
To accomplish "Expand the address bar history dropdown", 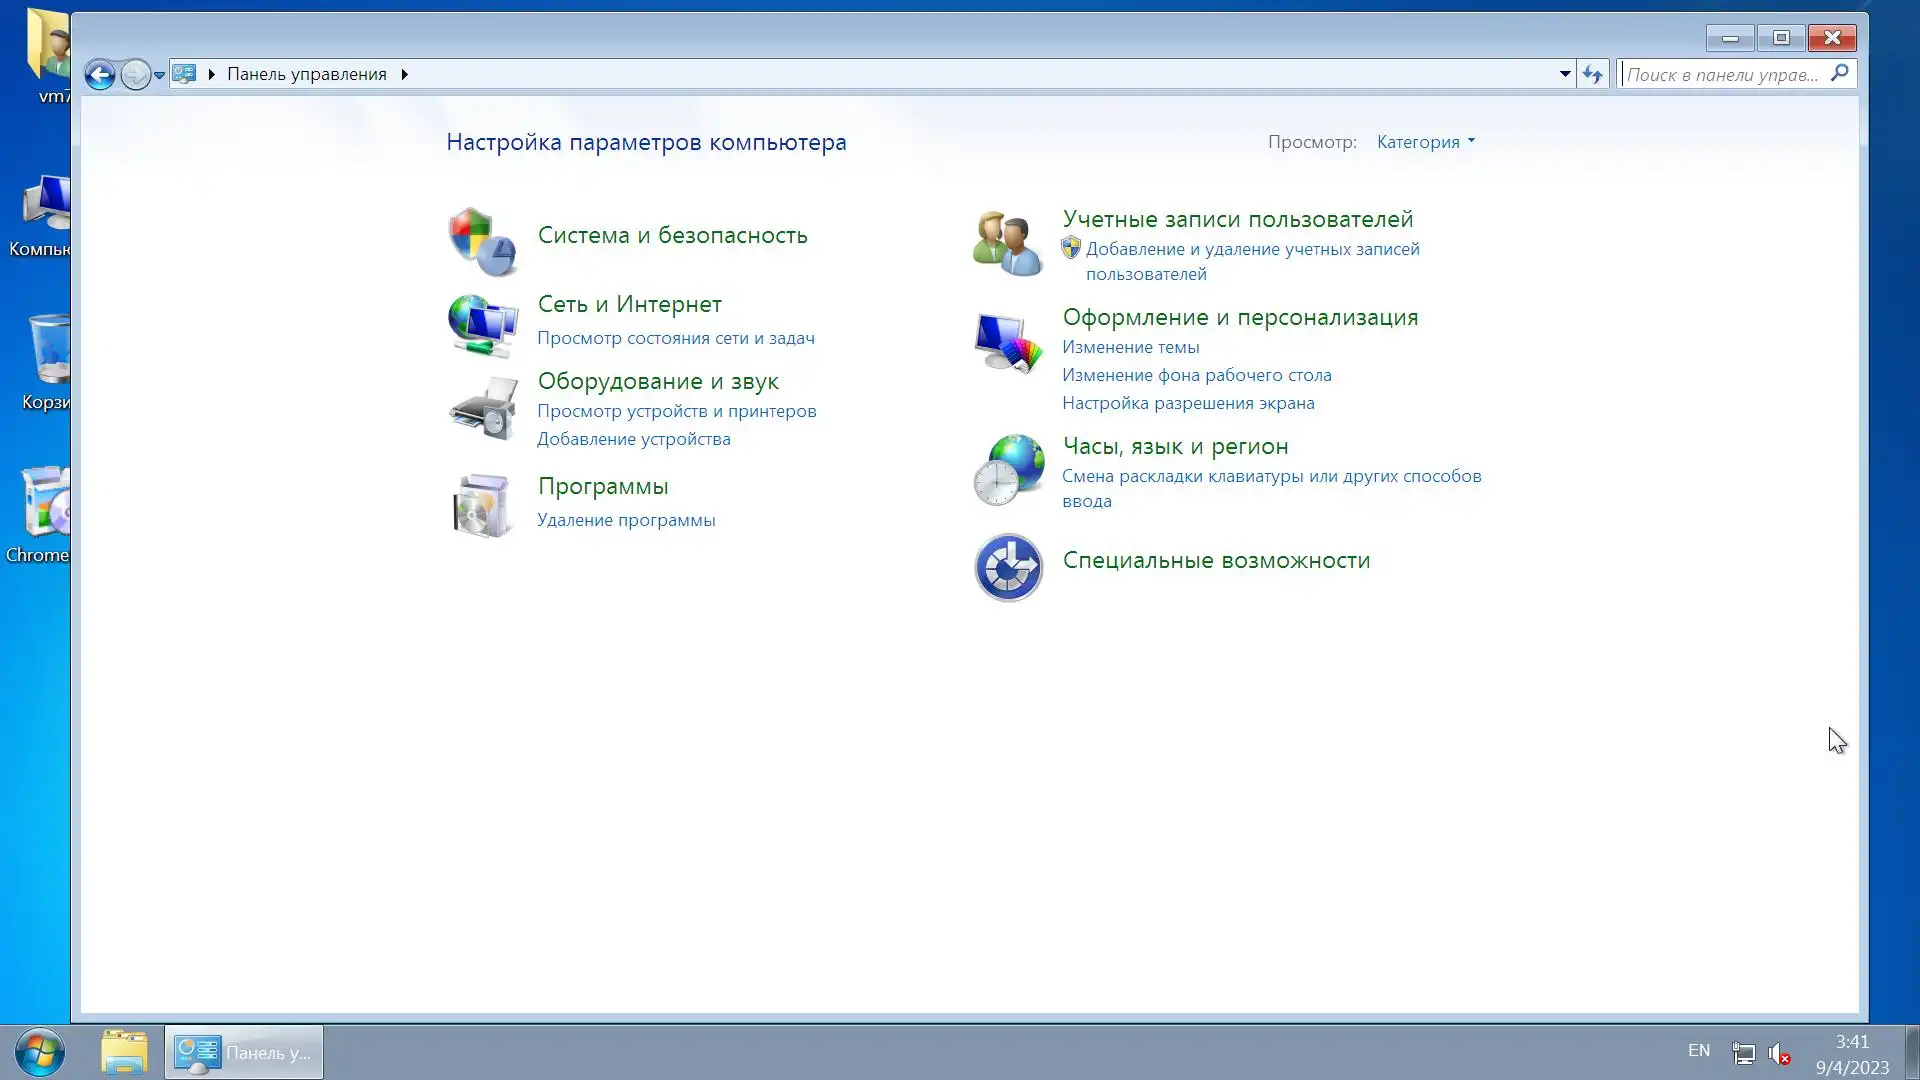I will click(1565, 74).
